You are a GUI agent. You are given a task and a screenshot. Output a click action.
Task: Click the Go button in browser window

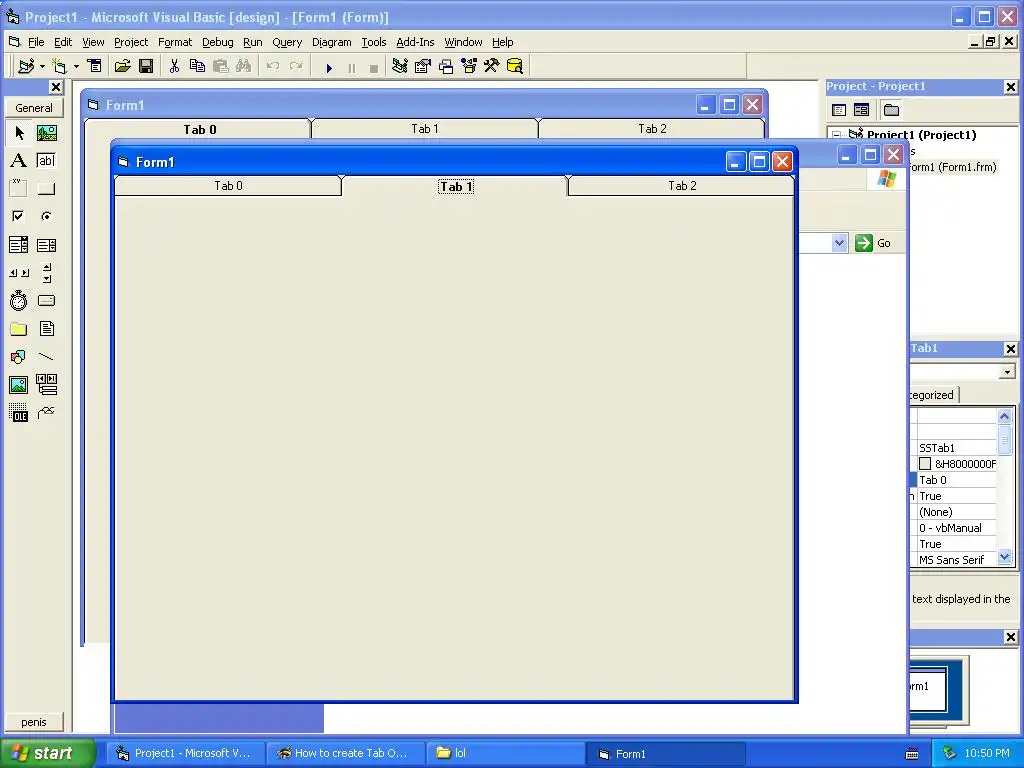pos(872,243)
